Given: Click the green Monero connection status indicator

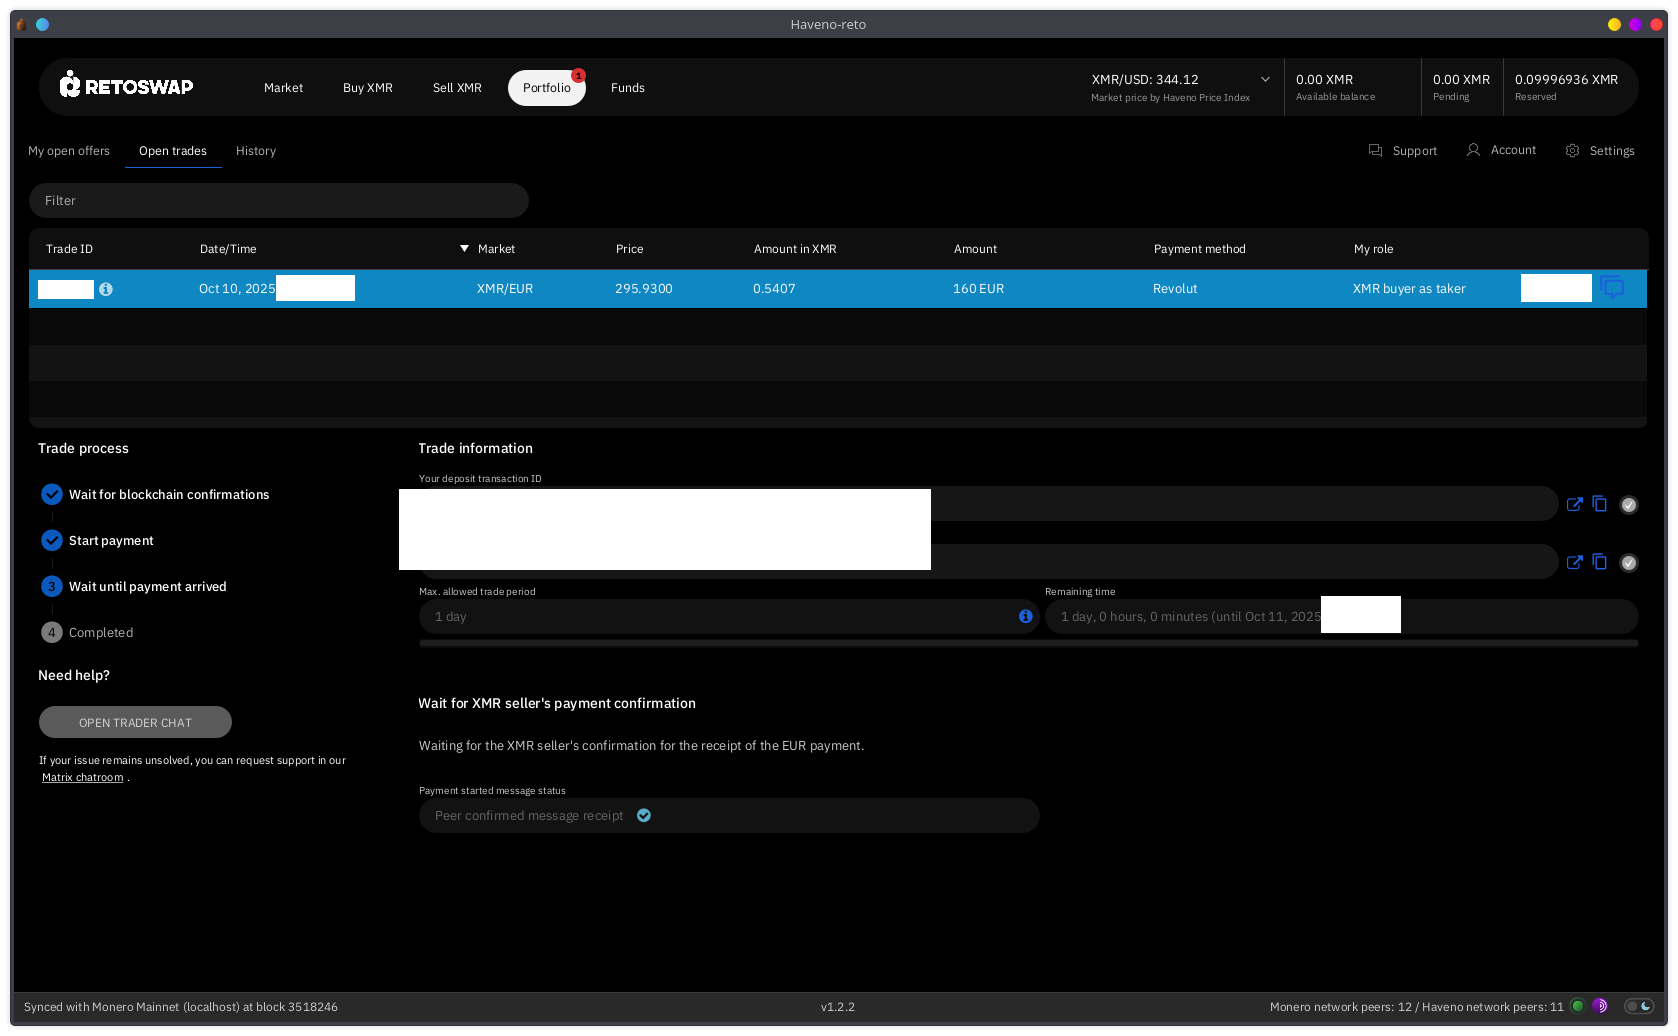Looking at the screenshot, I should tap(1578, 1006).
